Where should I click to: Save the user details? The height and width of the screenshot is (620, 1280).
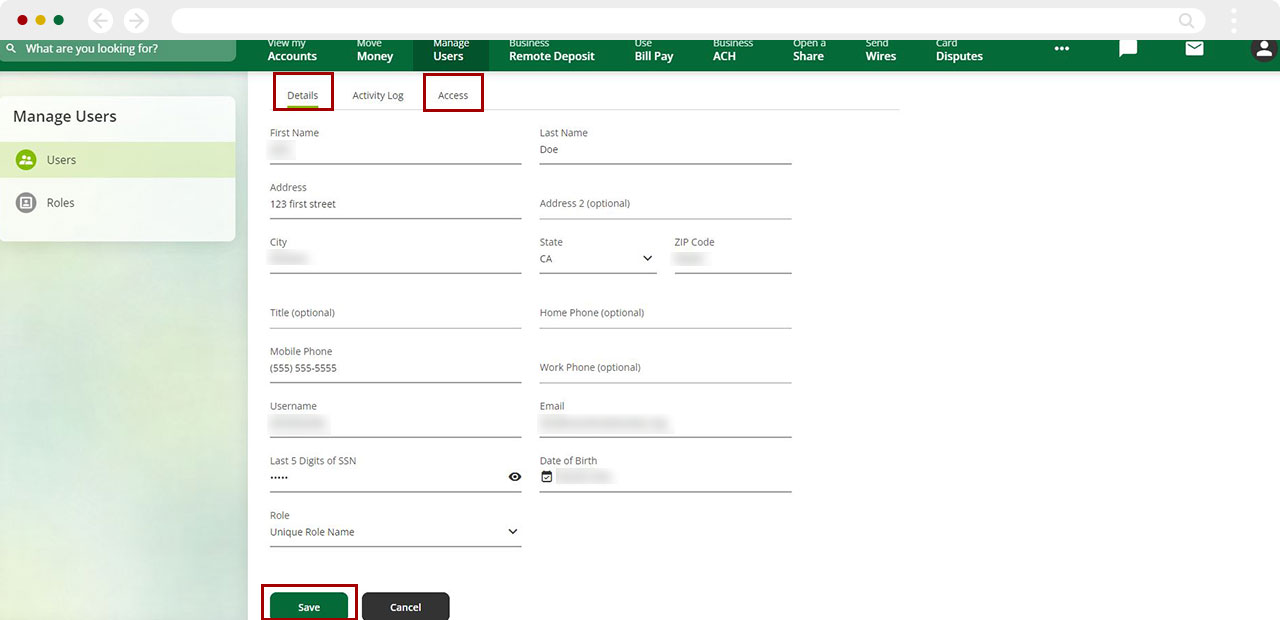(309, 607)
